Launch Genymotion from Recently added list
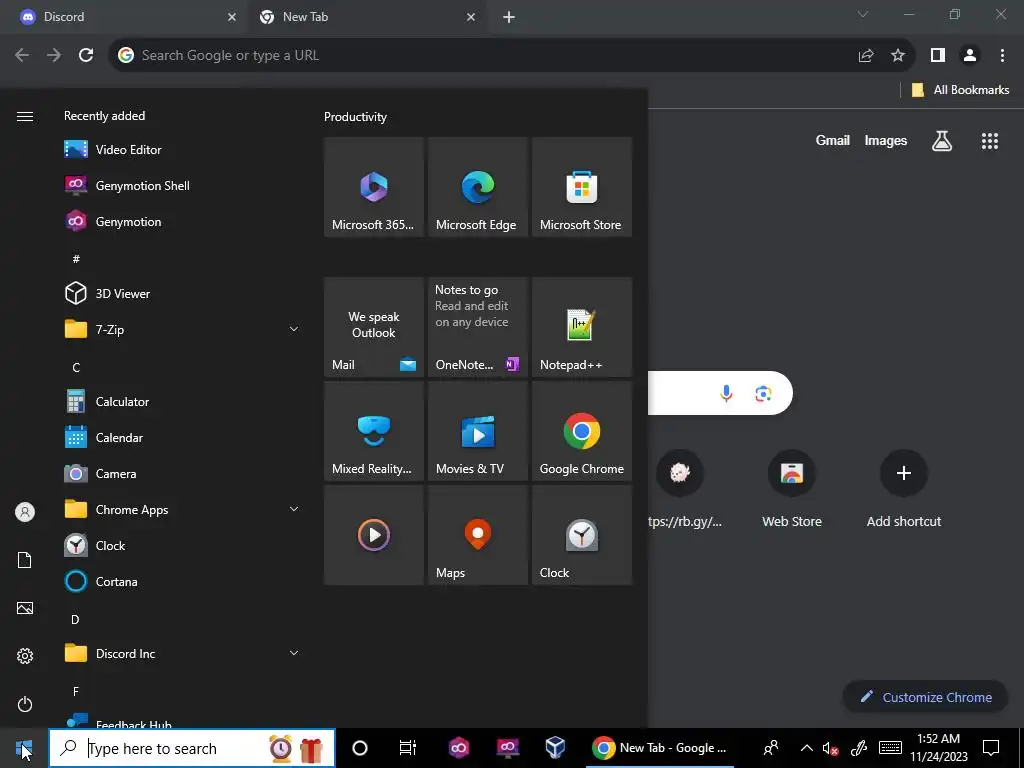This screenshot has height=768, width=1024. tap(183, 221)
